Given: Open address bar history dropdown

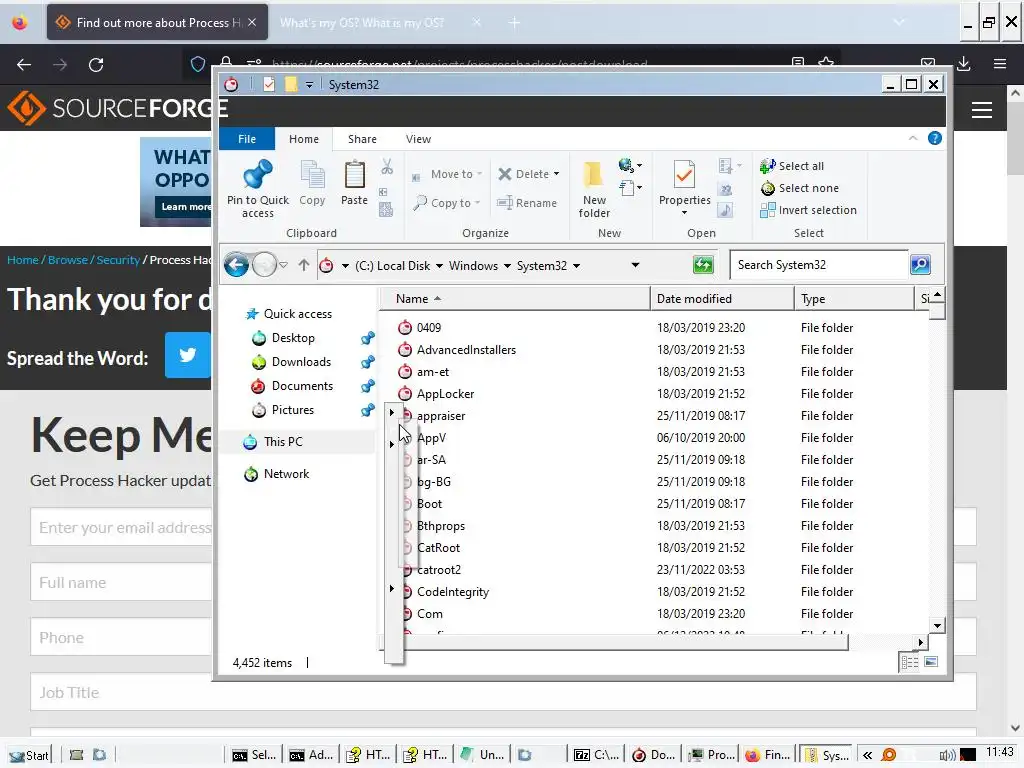Looking at the screenshot, I should click(x=635, y=265).
